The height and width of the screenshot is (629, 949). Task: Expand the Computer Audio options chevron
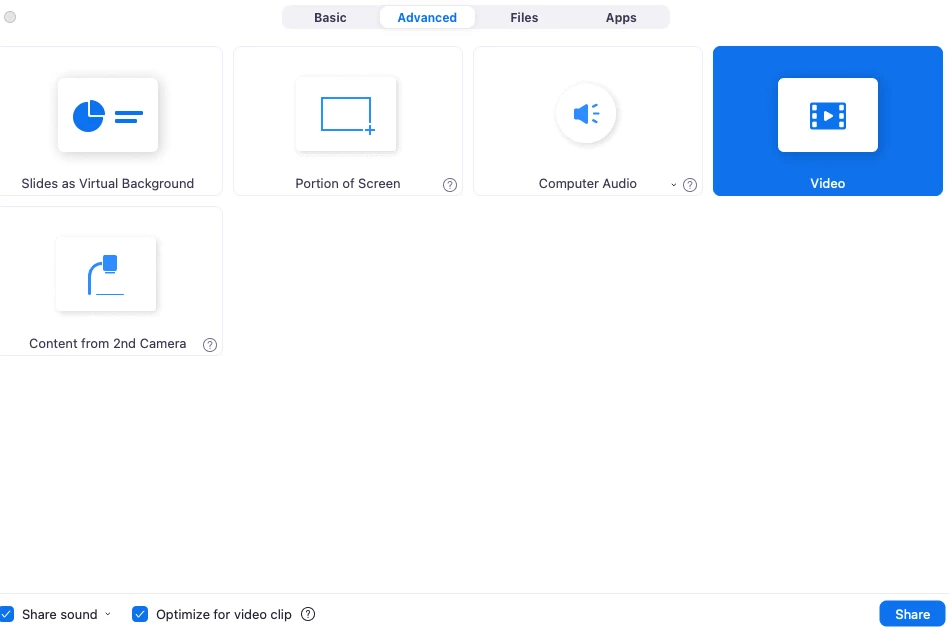coord(674,185)
